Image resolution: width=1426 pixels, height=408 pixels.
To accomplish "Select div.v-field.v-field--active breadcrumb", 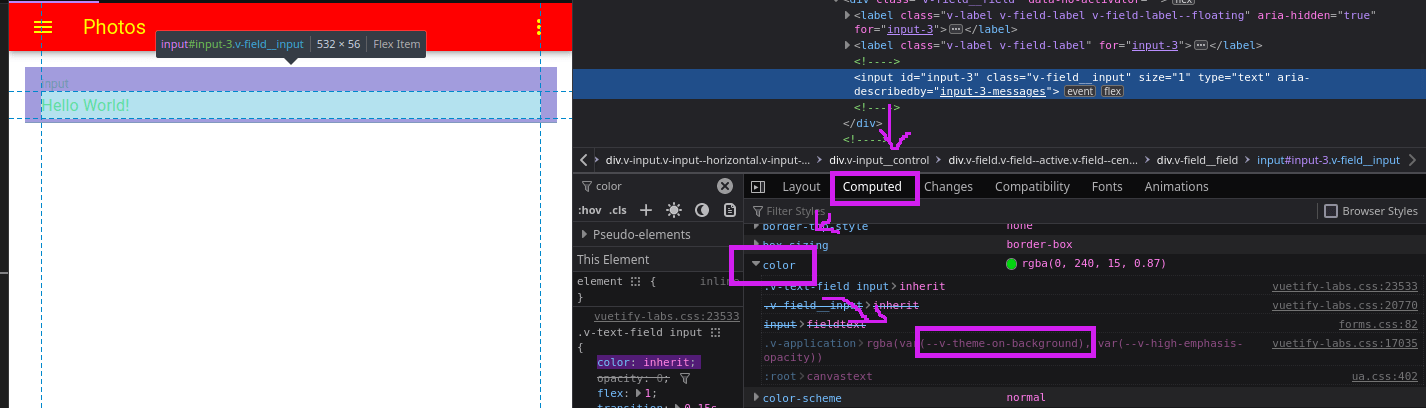I will click(1044, 160).
